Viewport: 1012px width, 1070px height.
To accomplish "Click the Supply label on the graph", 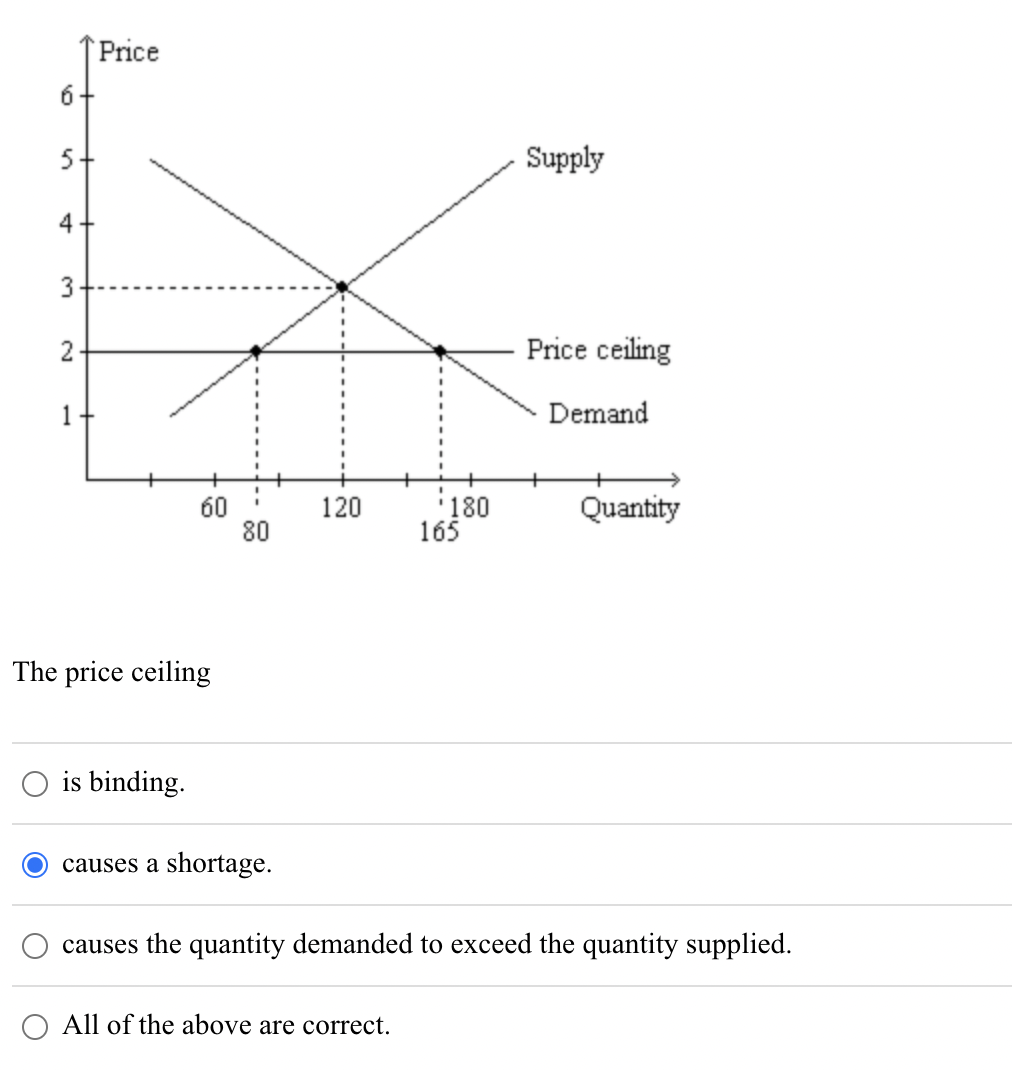I will (x=564, y=158).
